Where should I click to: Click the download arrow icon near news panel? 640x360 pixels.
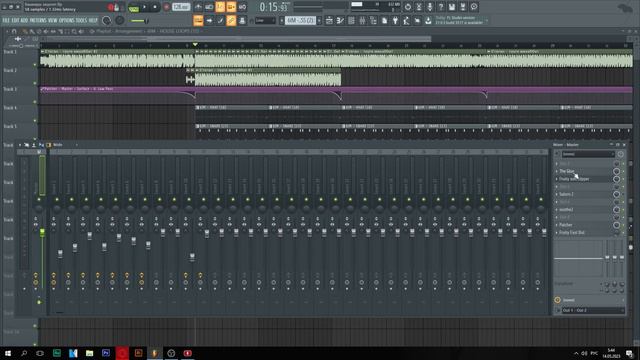[428, 20]
